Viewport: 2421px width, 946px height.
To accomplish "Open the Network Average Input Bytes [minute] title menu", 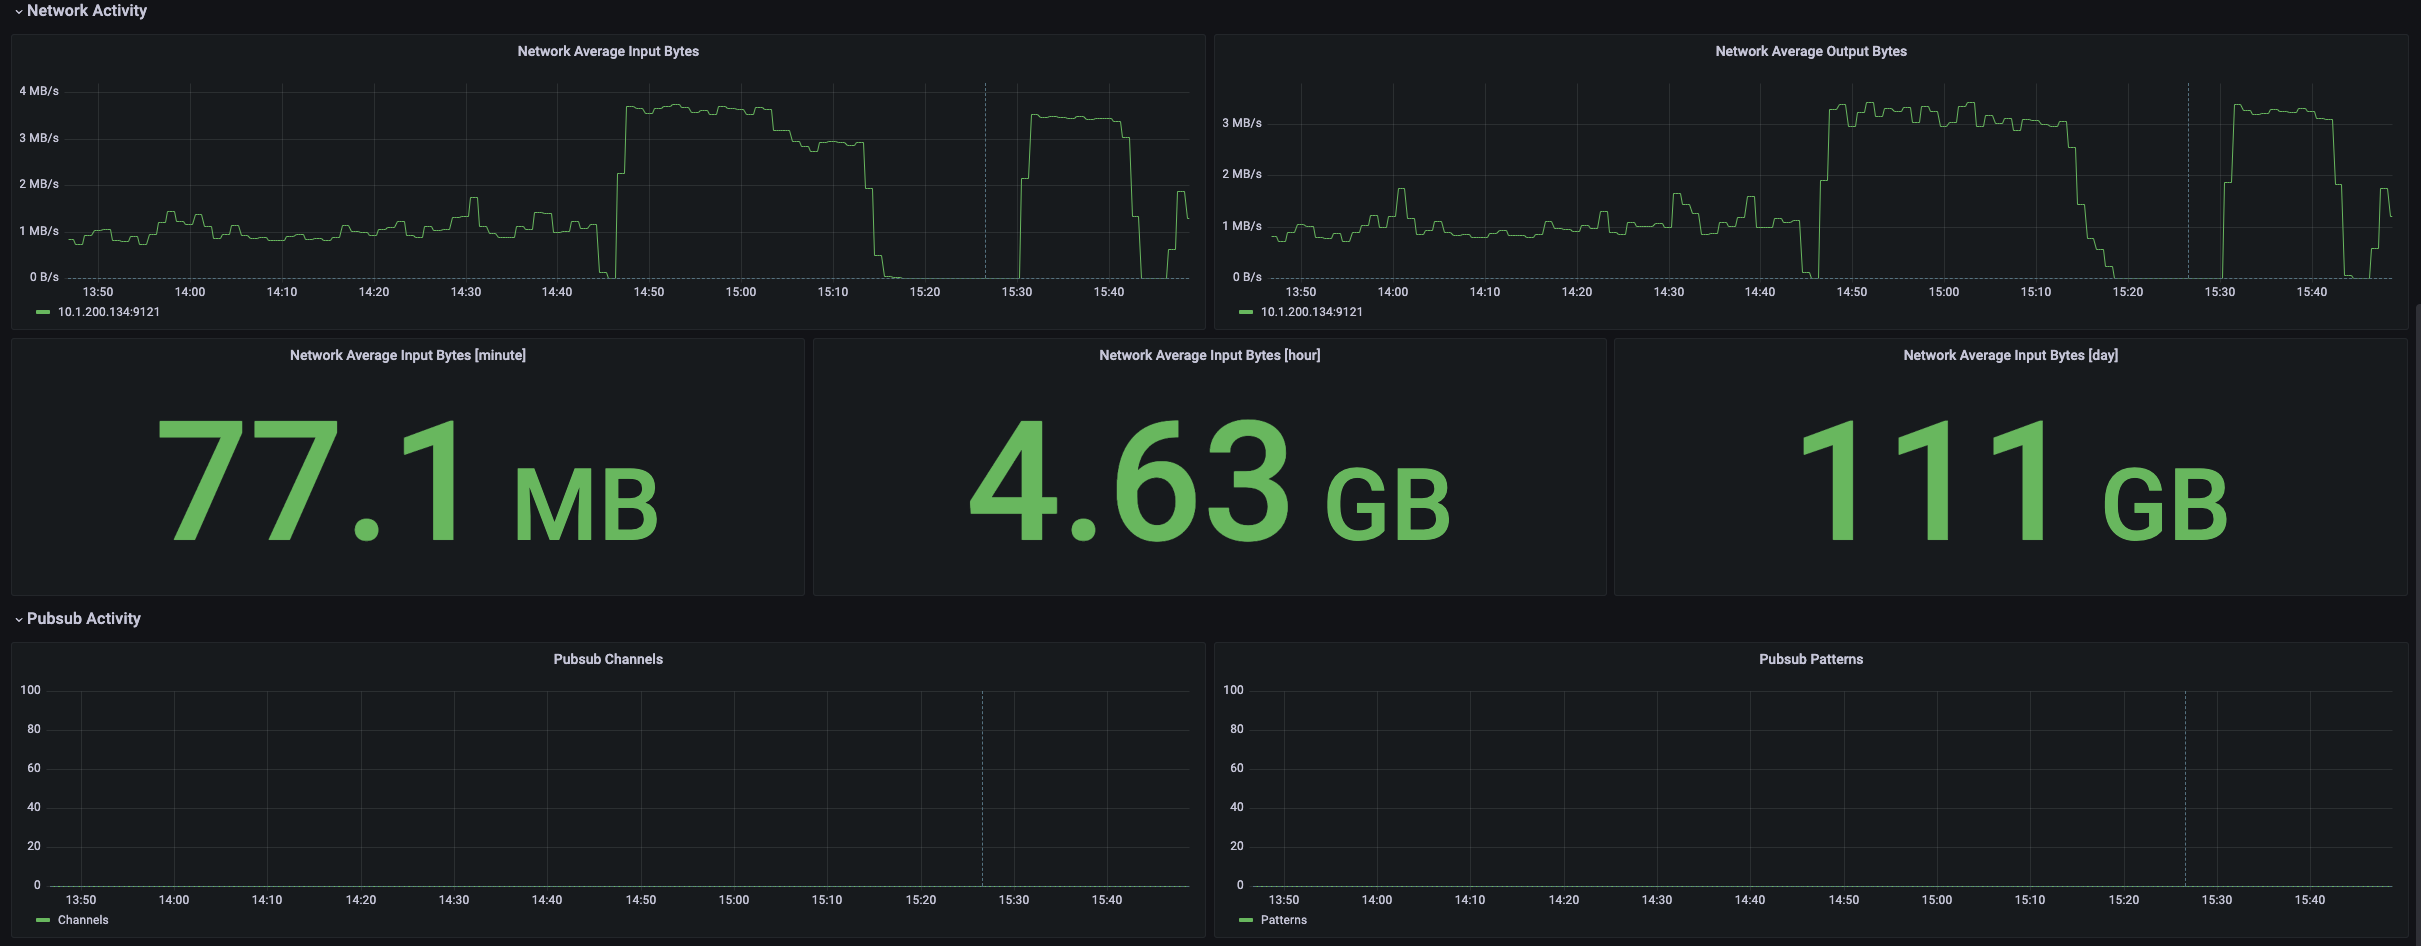I will (x=407, y=356).
